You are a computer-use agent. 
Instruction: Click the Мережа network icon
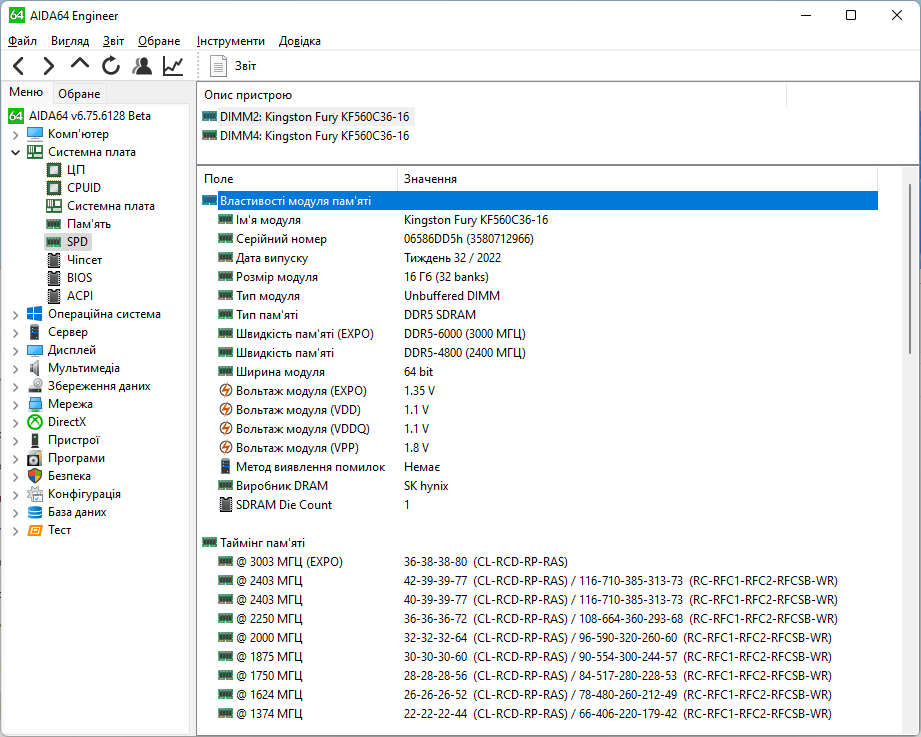coord(35,404)
